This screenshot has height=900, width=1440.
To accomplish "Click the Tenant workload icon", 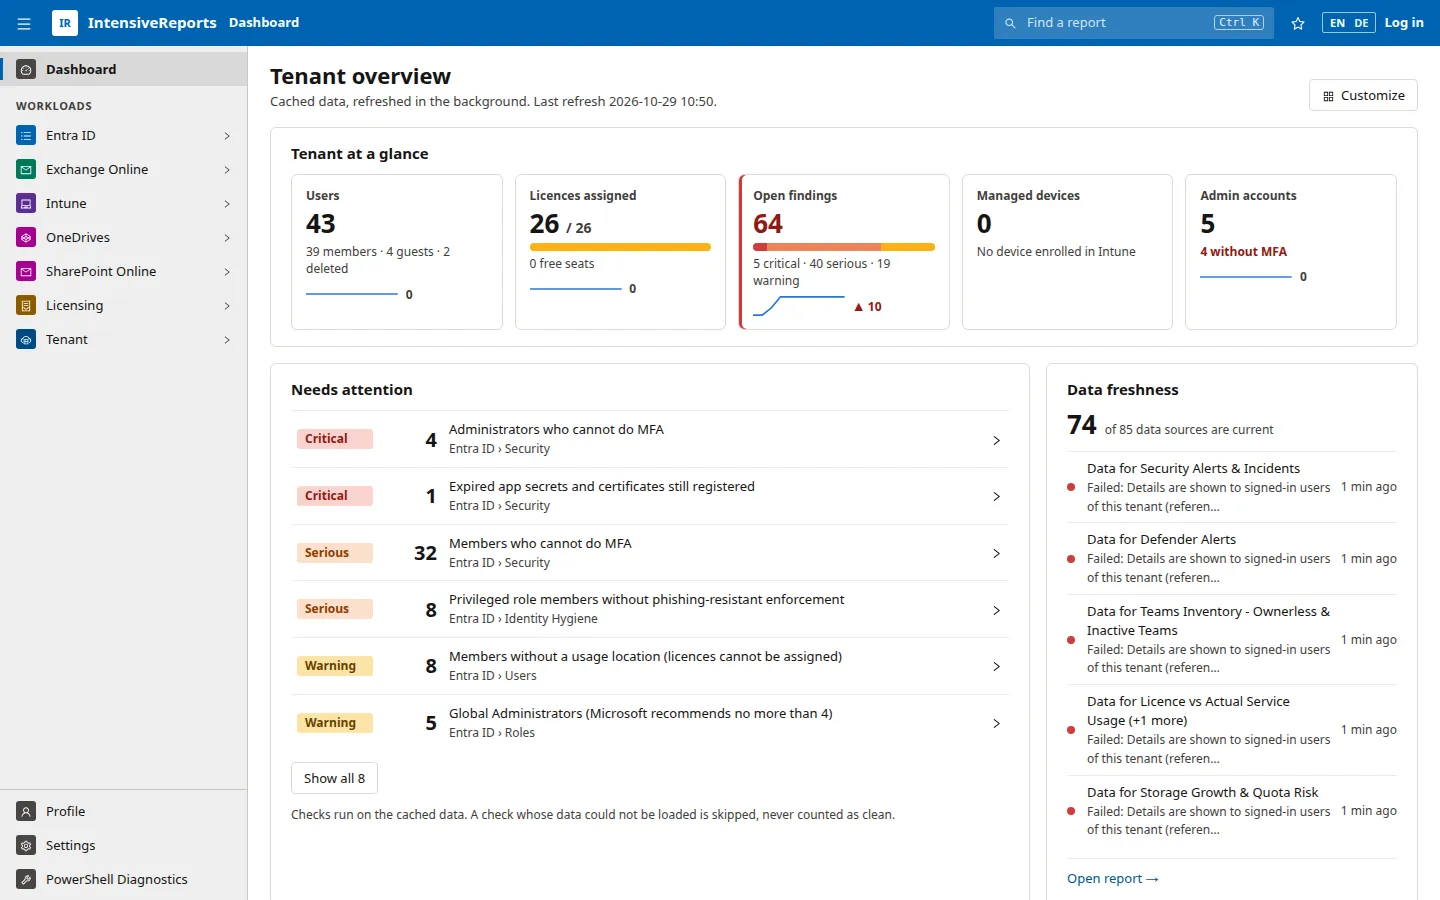I will coord(26,340).
